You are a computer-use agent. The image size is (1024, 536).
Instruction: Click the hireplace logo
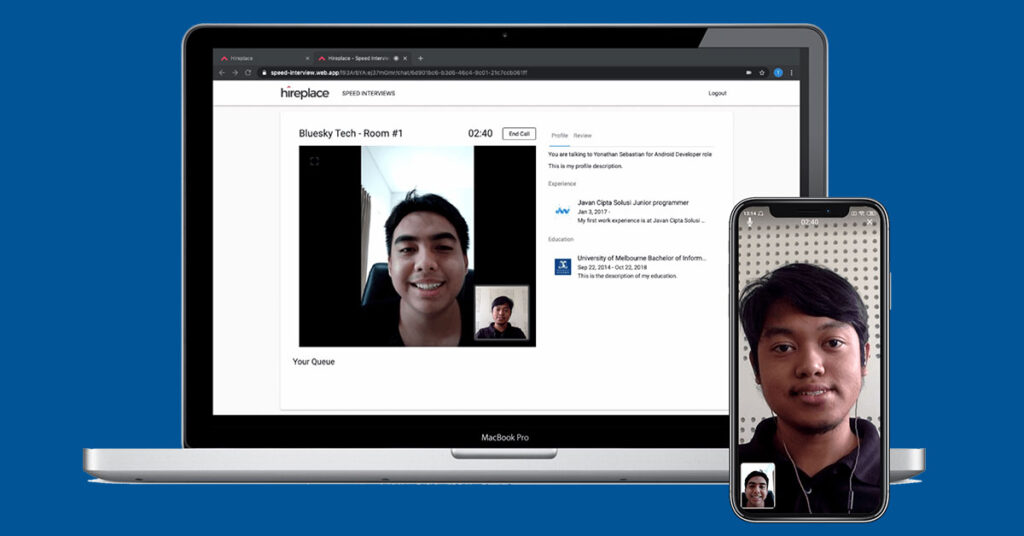click(x=304, y=93)
